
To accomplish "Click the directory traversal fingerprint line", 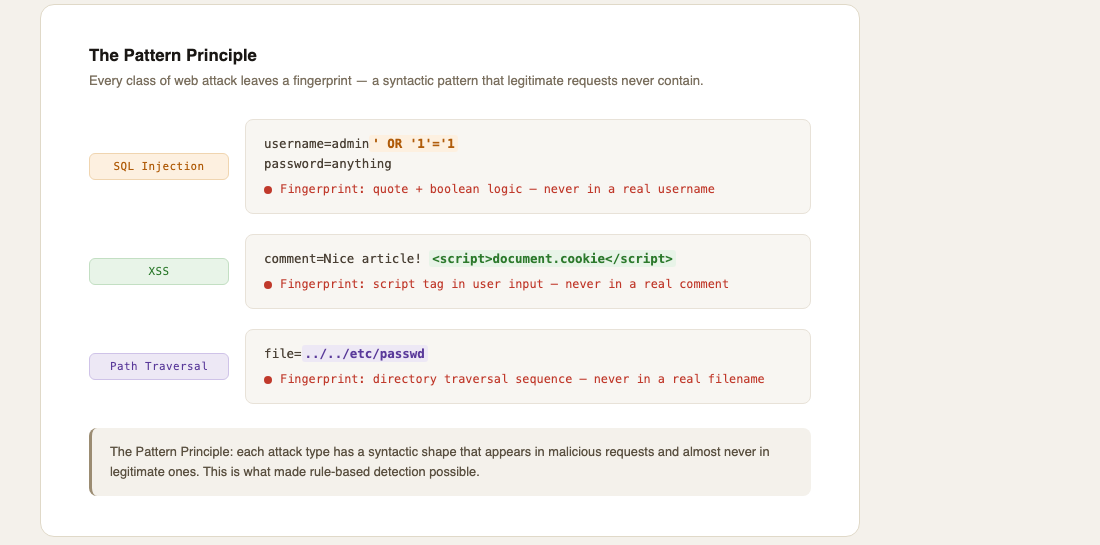I will pyautogui.click(x=522, y=379).
